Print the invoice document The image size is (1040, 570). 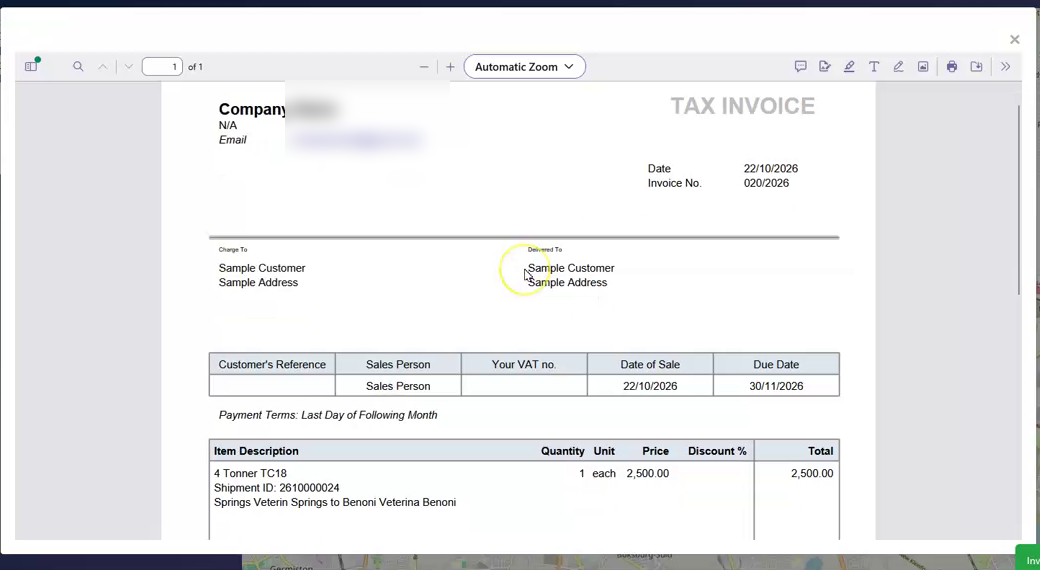point(952,66)
